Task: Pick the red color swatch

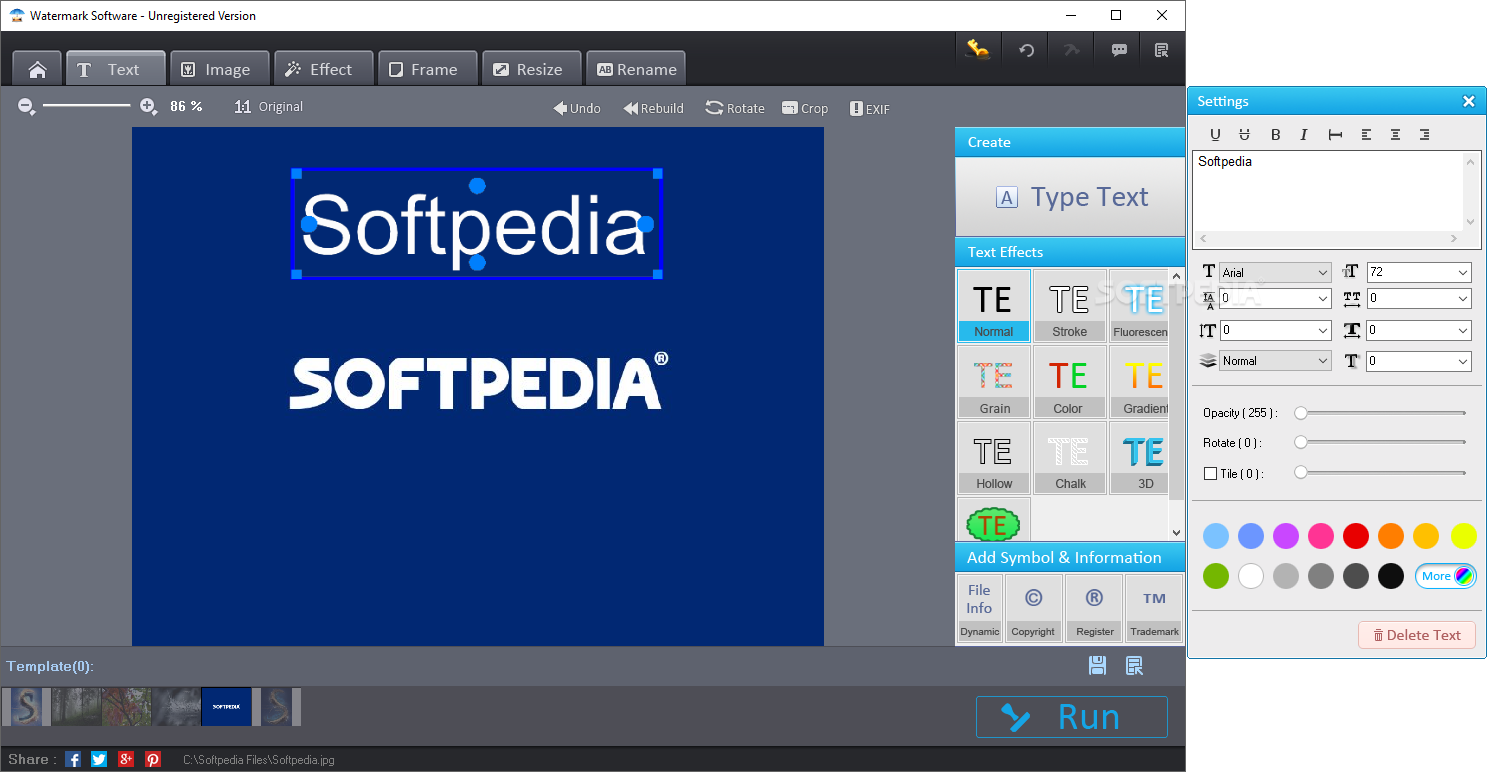Action: click(x=1356, y=536)
